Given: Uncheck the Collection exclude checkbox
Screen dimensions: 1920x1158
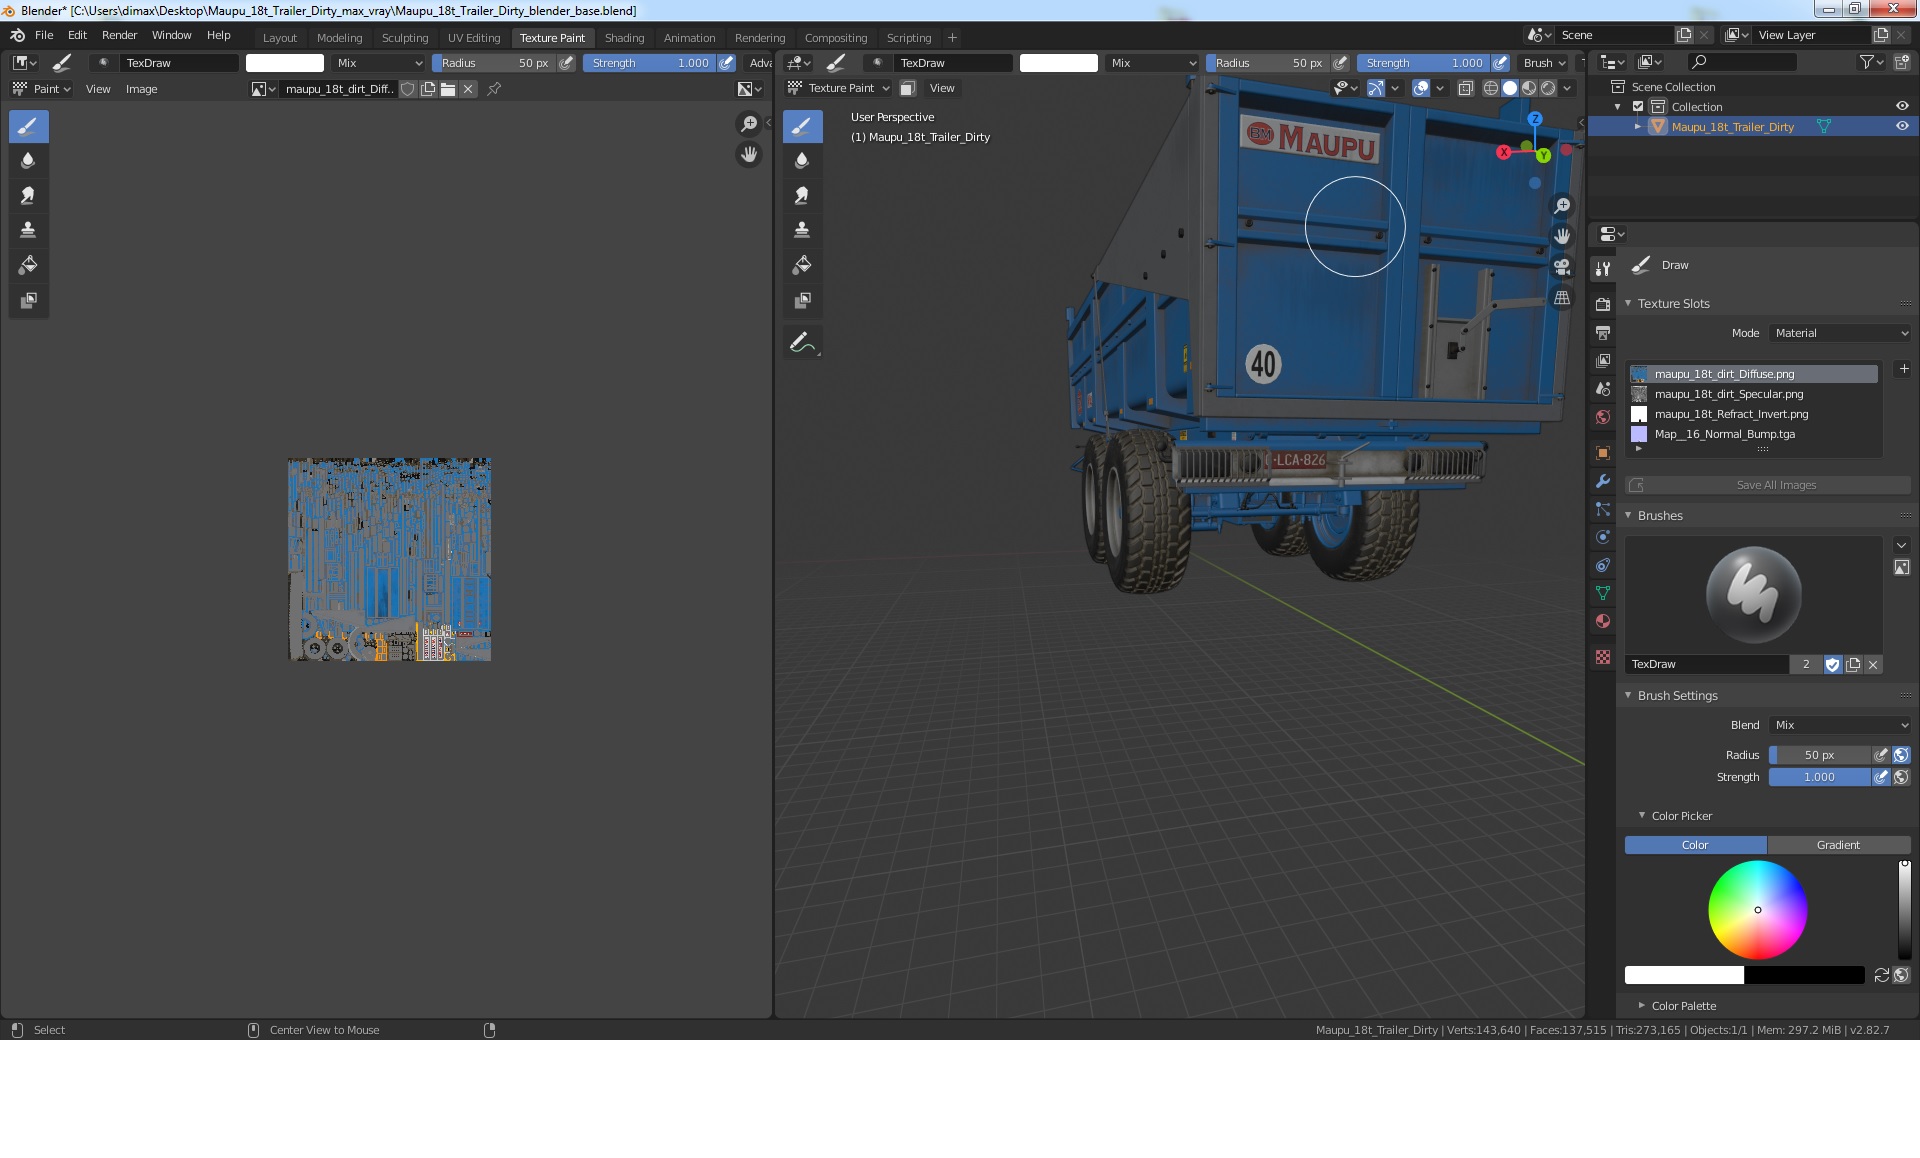Looking at the screenshot, I should (1638, 107).
